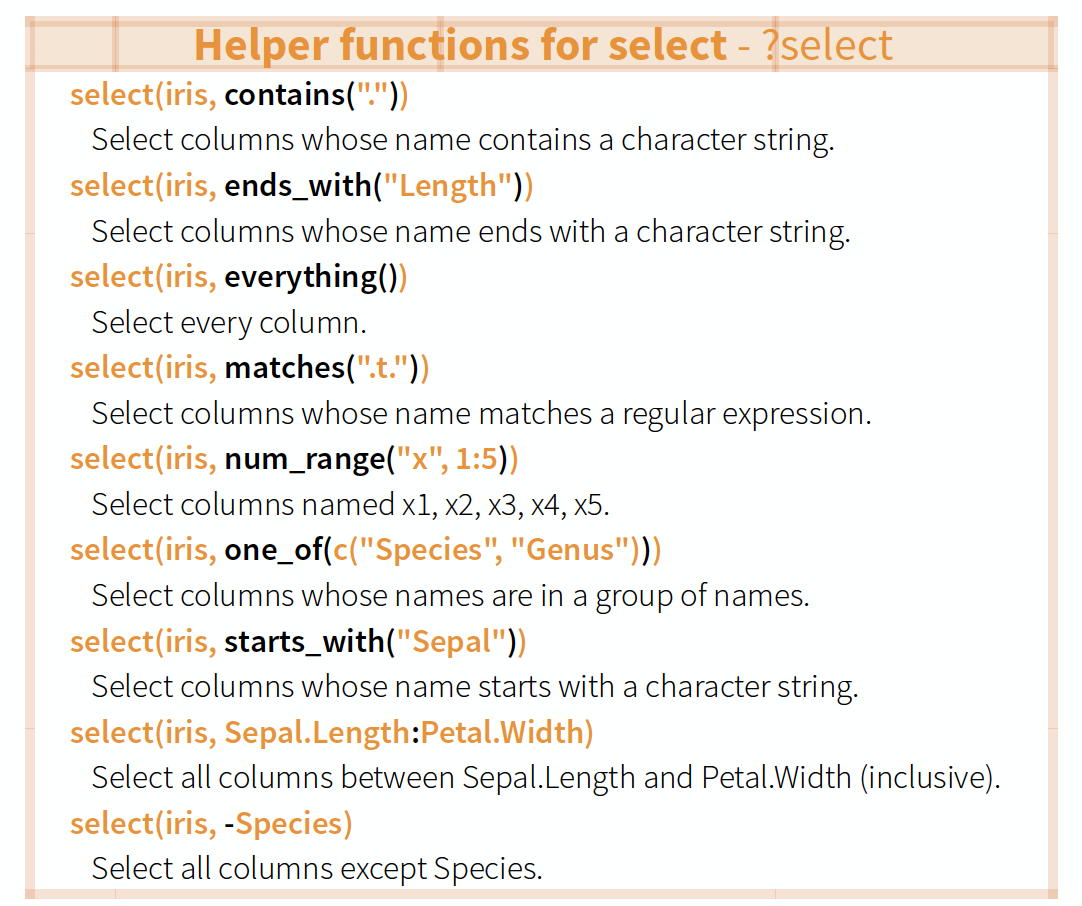Click "Select columns named x1, x2, x3" text
Screen dimensions: 1082x906
(x=350, y=504)
